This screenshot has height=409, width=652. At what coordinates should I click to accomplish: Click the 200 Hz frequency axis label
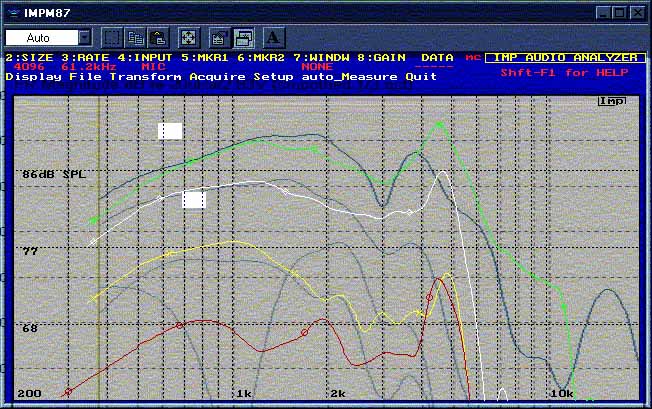point(30,393)
